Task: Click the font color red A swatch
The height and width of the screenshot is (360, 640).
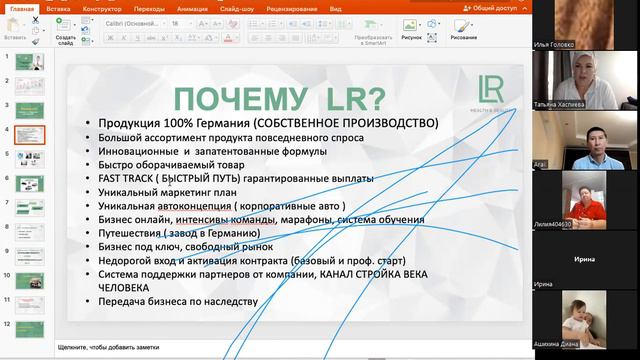Action: [228, 38]
